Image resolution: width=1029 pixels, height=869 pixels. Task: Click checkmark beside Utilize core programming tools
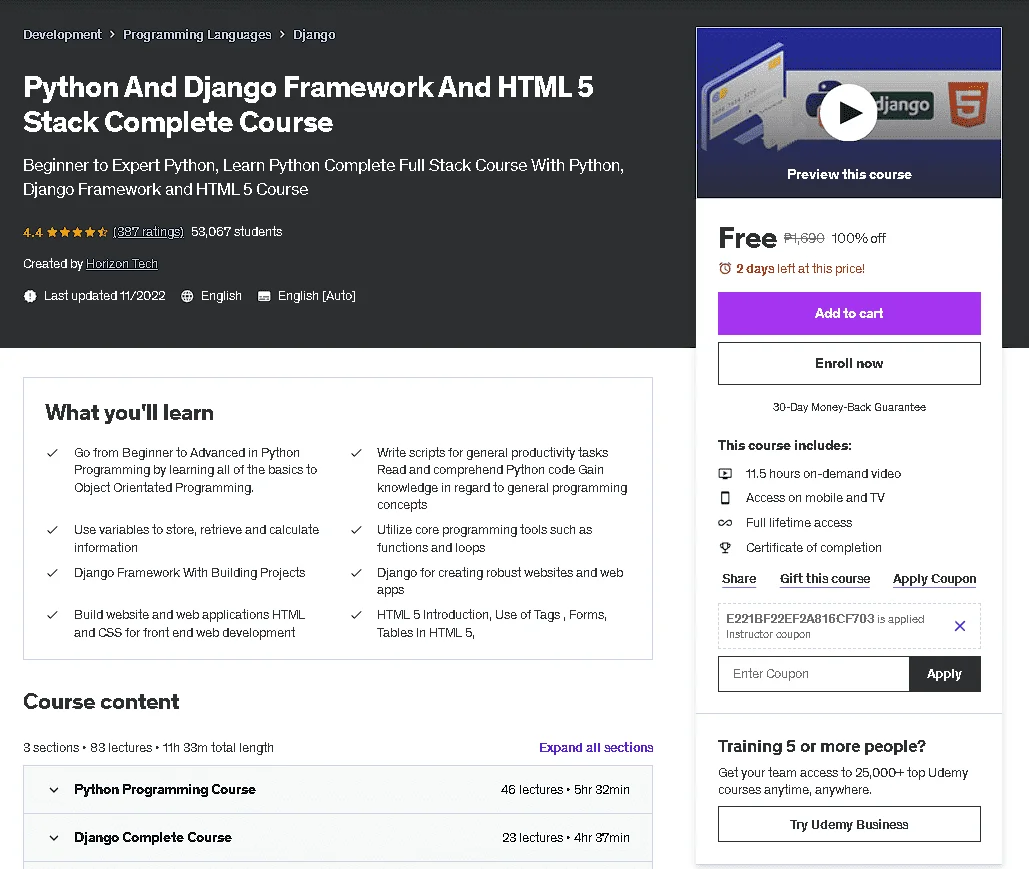click(356, 530)
